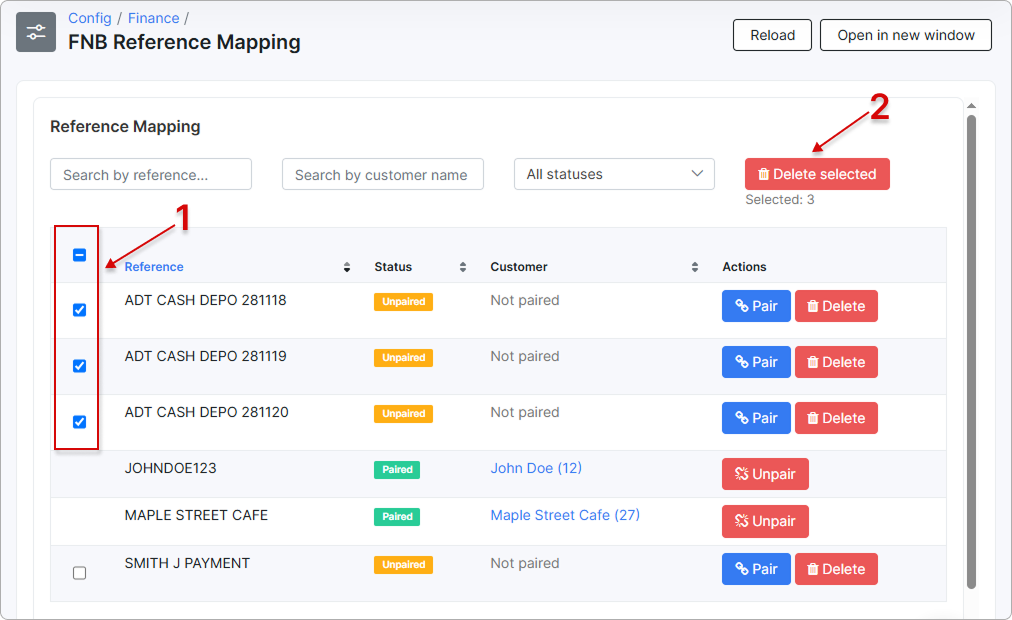Delete the ADT CASH DEPO 281120 reference
This screenshot has height=620, width=1012.
(x=836, y=418)
